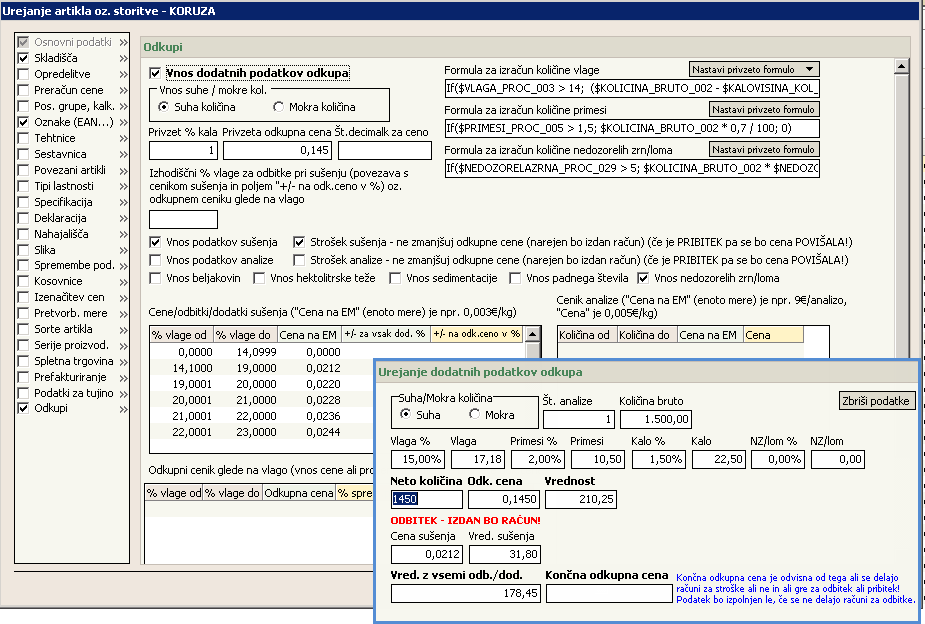
Task: Click the Št. analize field
Action: coord(579,419)
